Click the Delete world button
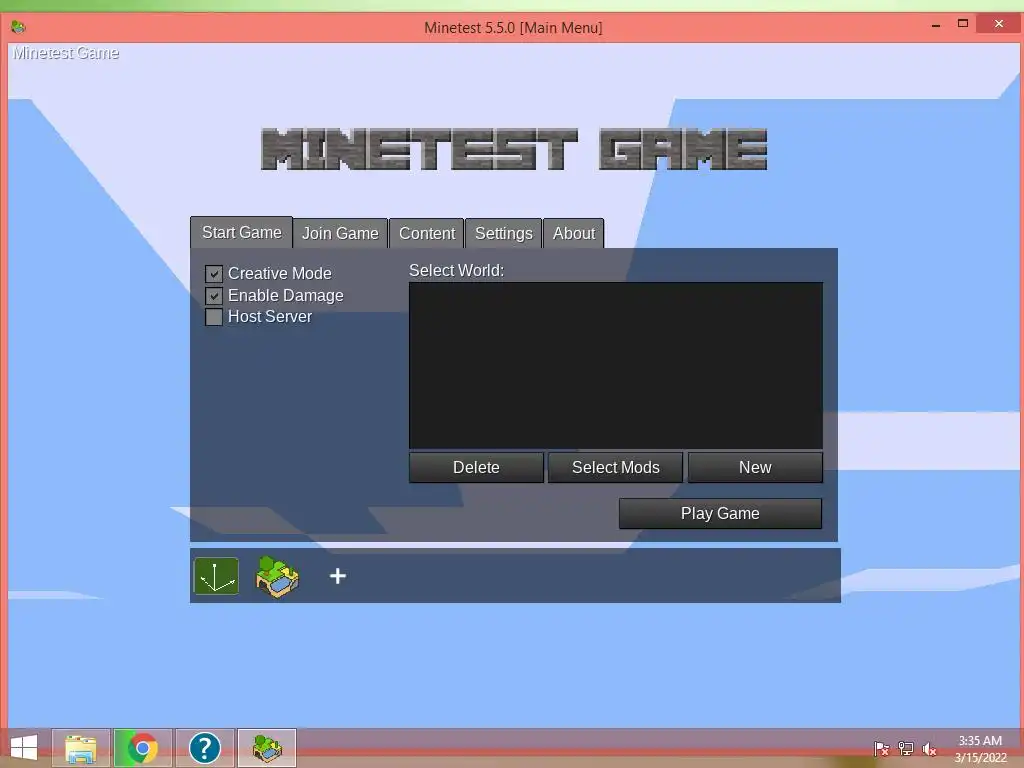Screen dimensions: 1024x768 [476, 468]
